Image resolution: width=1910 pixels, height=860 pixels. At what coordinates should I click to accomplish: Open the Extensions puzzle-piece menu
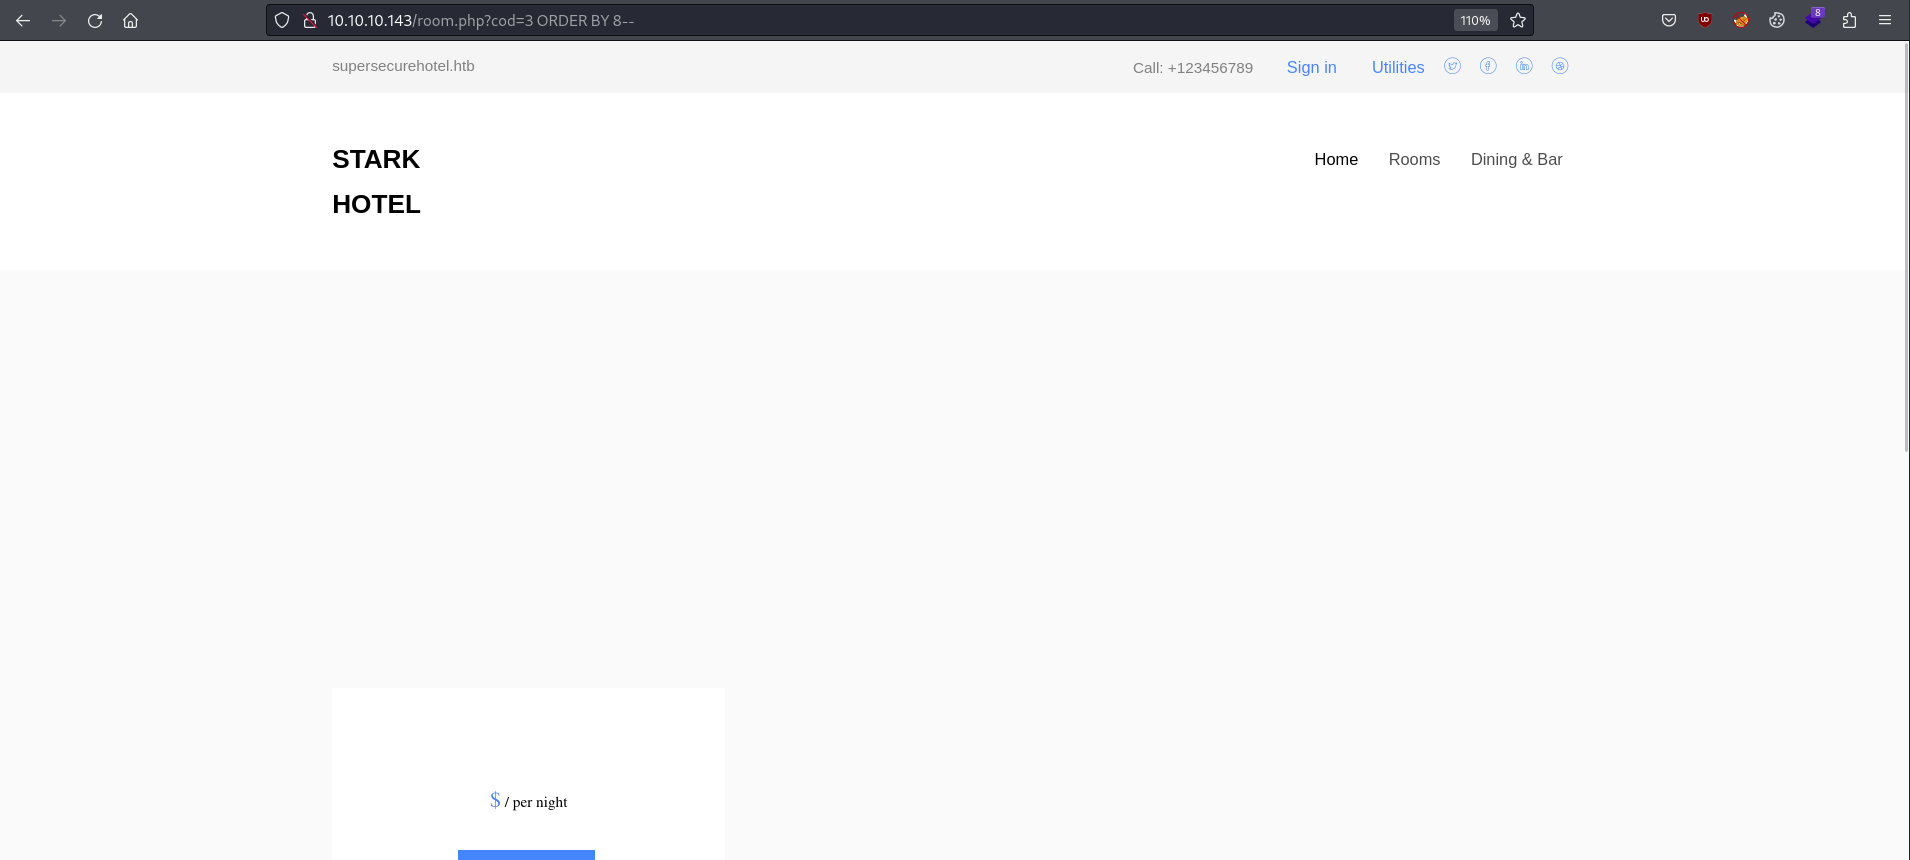click(1849, 20)
